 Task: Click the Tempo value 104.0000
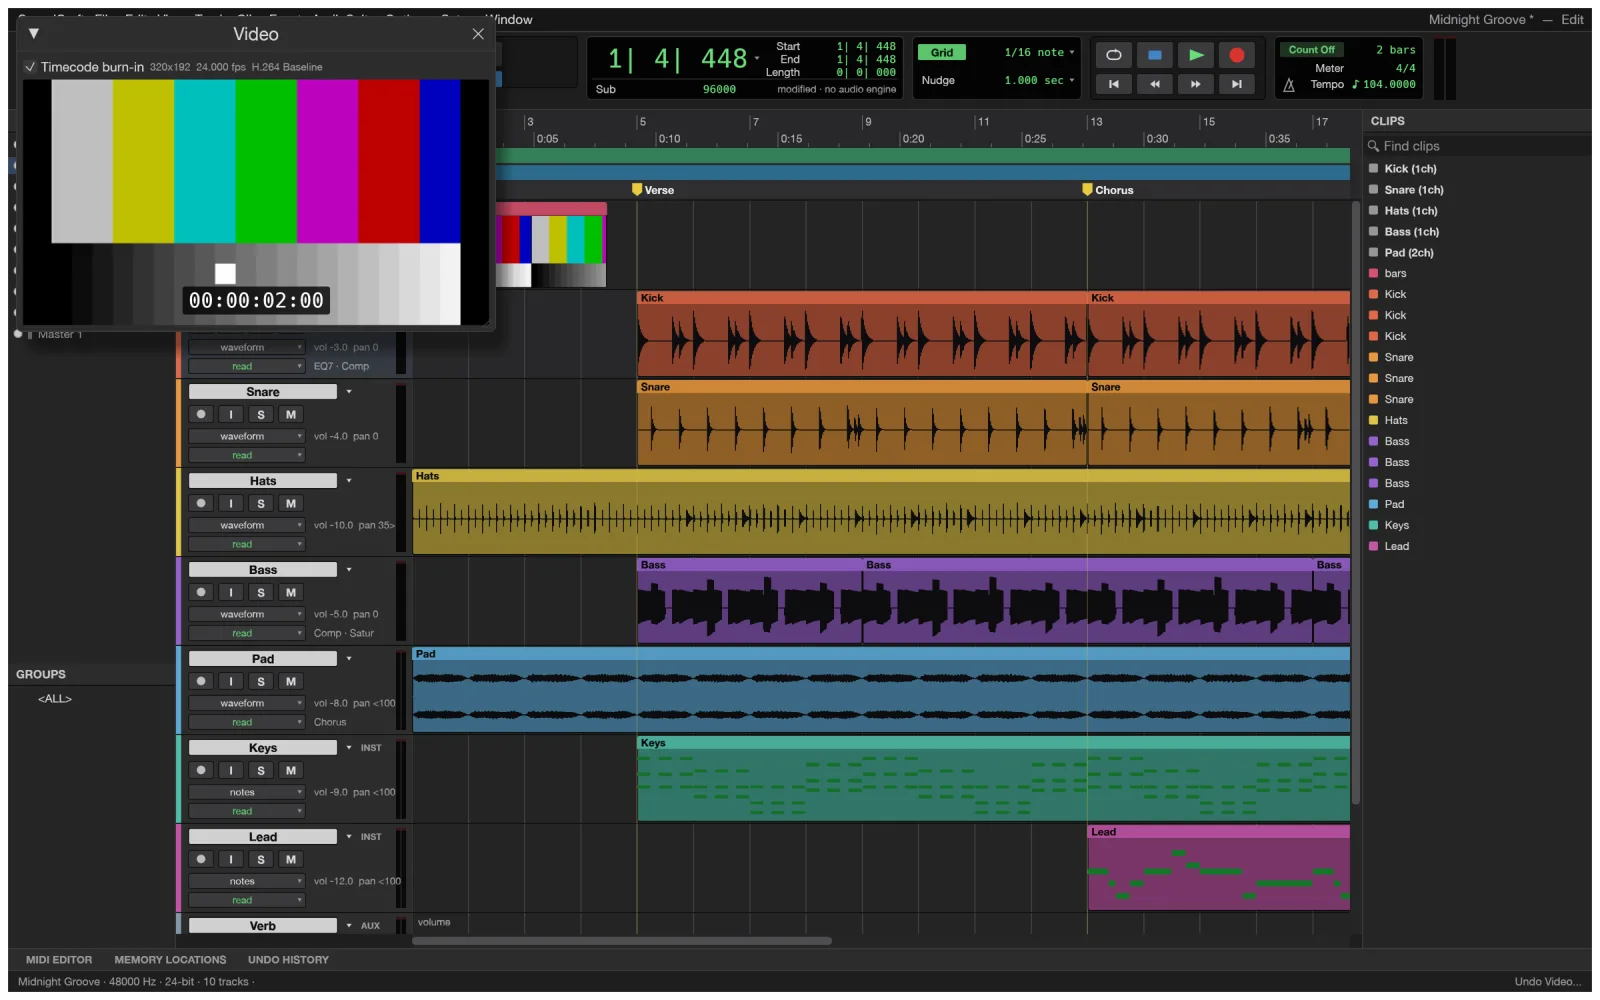(x=1389, y=85)
